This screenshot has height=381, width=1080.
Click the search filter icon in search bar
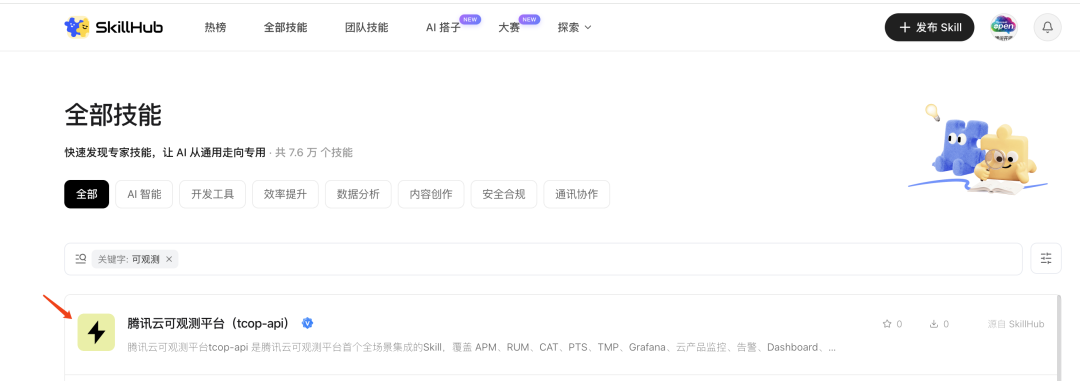click(x=81, y=259)
